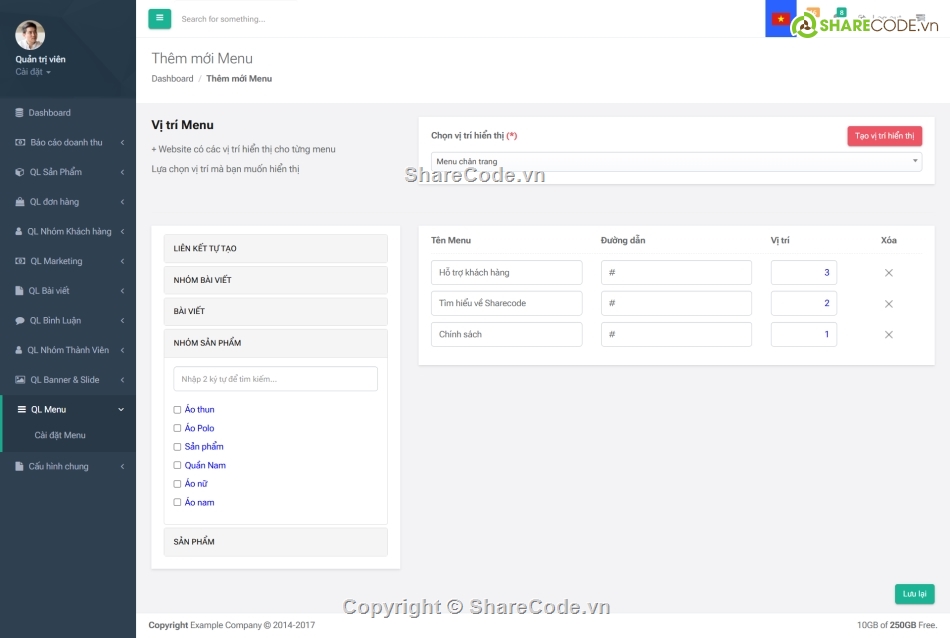Open Cài đặt Menu submenu item
950x638 pixels.
pyautogui.click(x=60, y=435)
